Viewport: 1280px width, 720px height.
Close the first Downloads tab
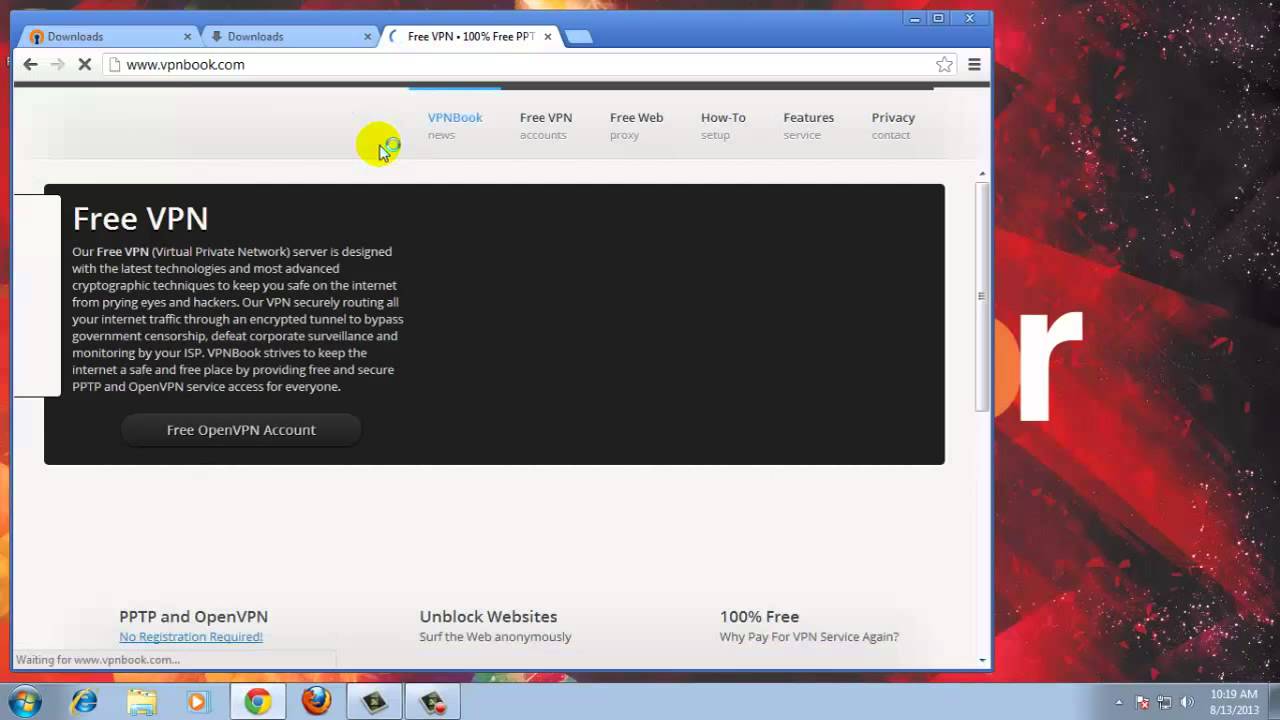pos(187,36)
